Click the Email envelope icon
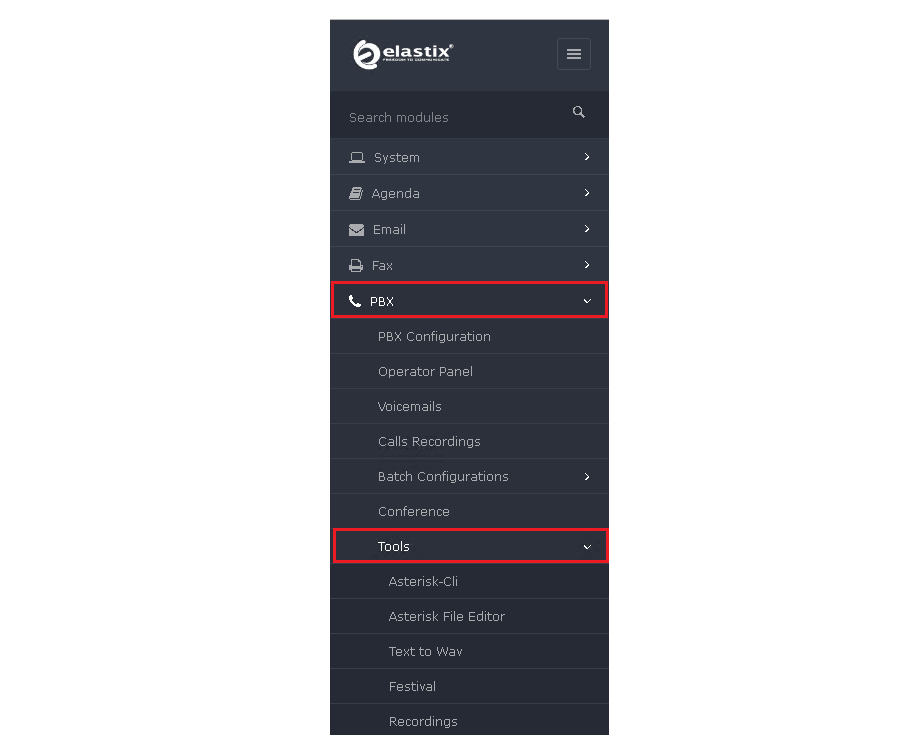Screen dimensions: 900x750 point(356,230)
